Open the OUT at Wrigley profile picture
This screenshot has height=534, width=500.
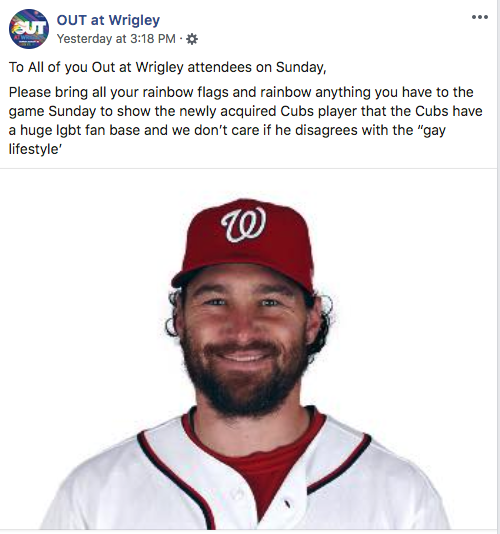[29, 29]
